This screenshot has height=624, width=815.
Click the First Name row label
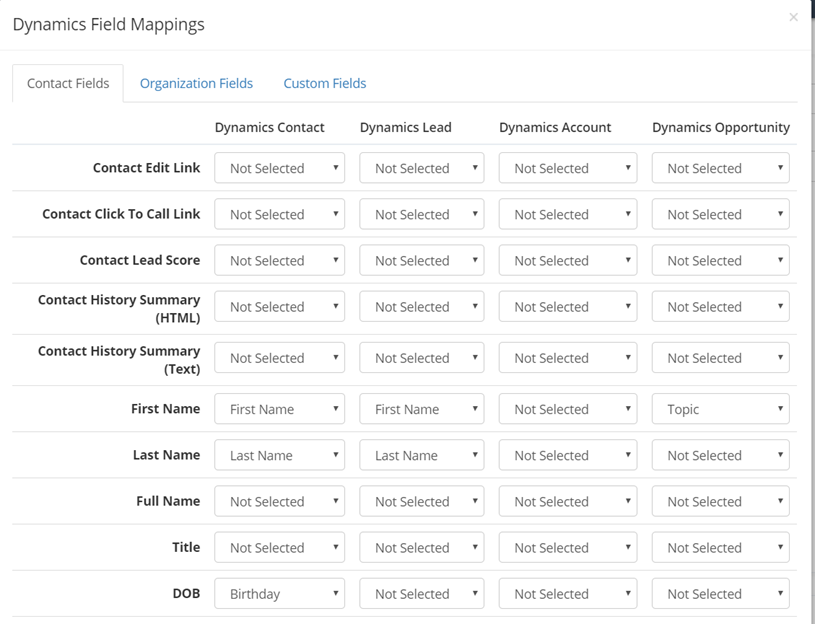coord(165,409)
